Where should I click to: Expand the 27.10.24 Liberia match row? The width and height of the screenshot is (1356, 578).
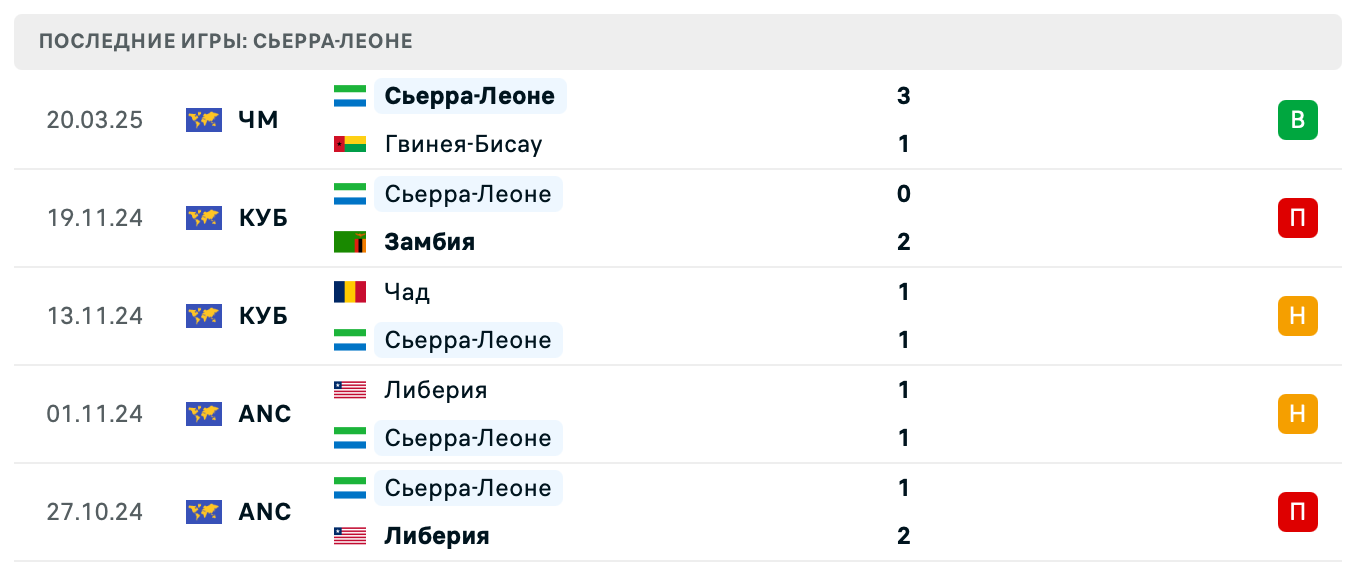(700, 512)
